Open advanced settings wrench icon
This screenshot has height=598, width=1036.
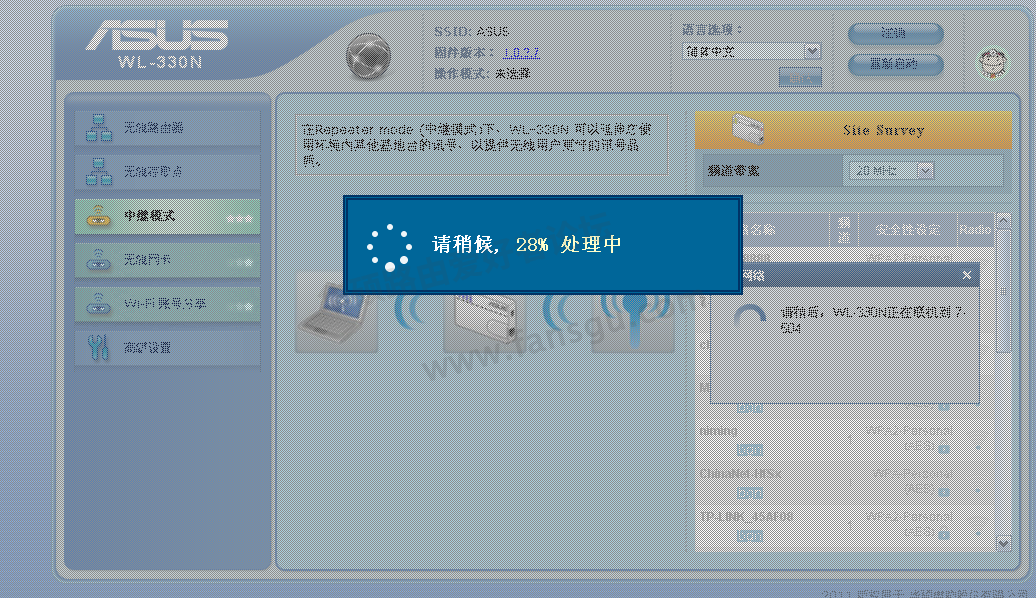point(98,347)
